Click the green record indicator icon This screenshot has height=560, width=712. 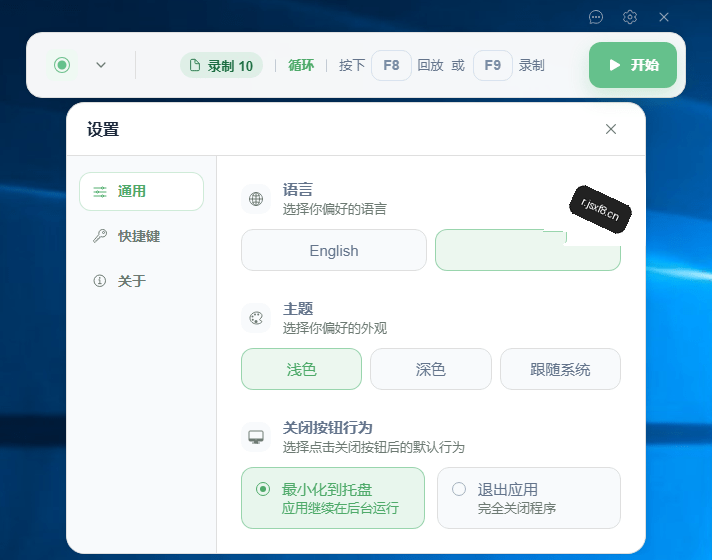click(62, 65)
